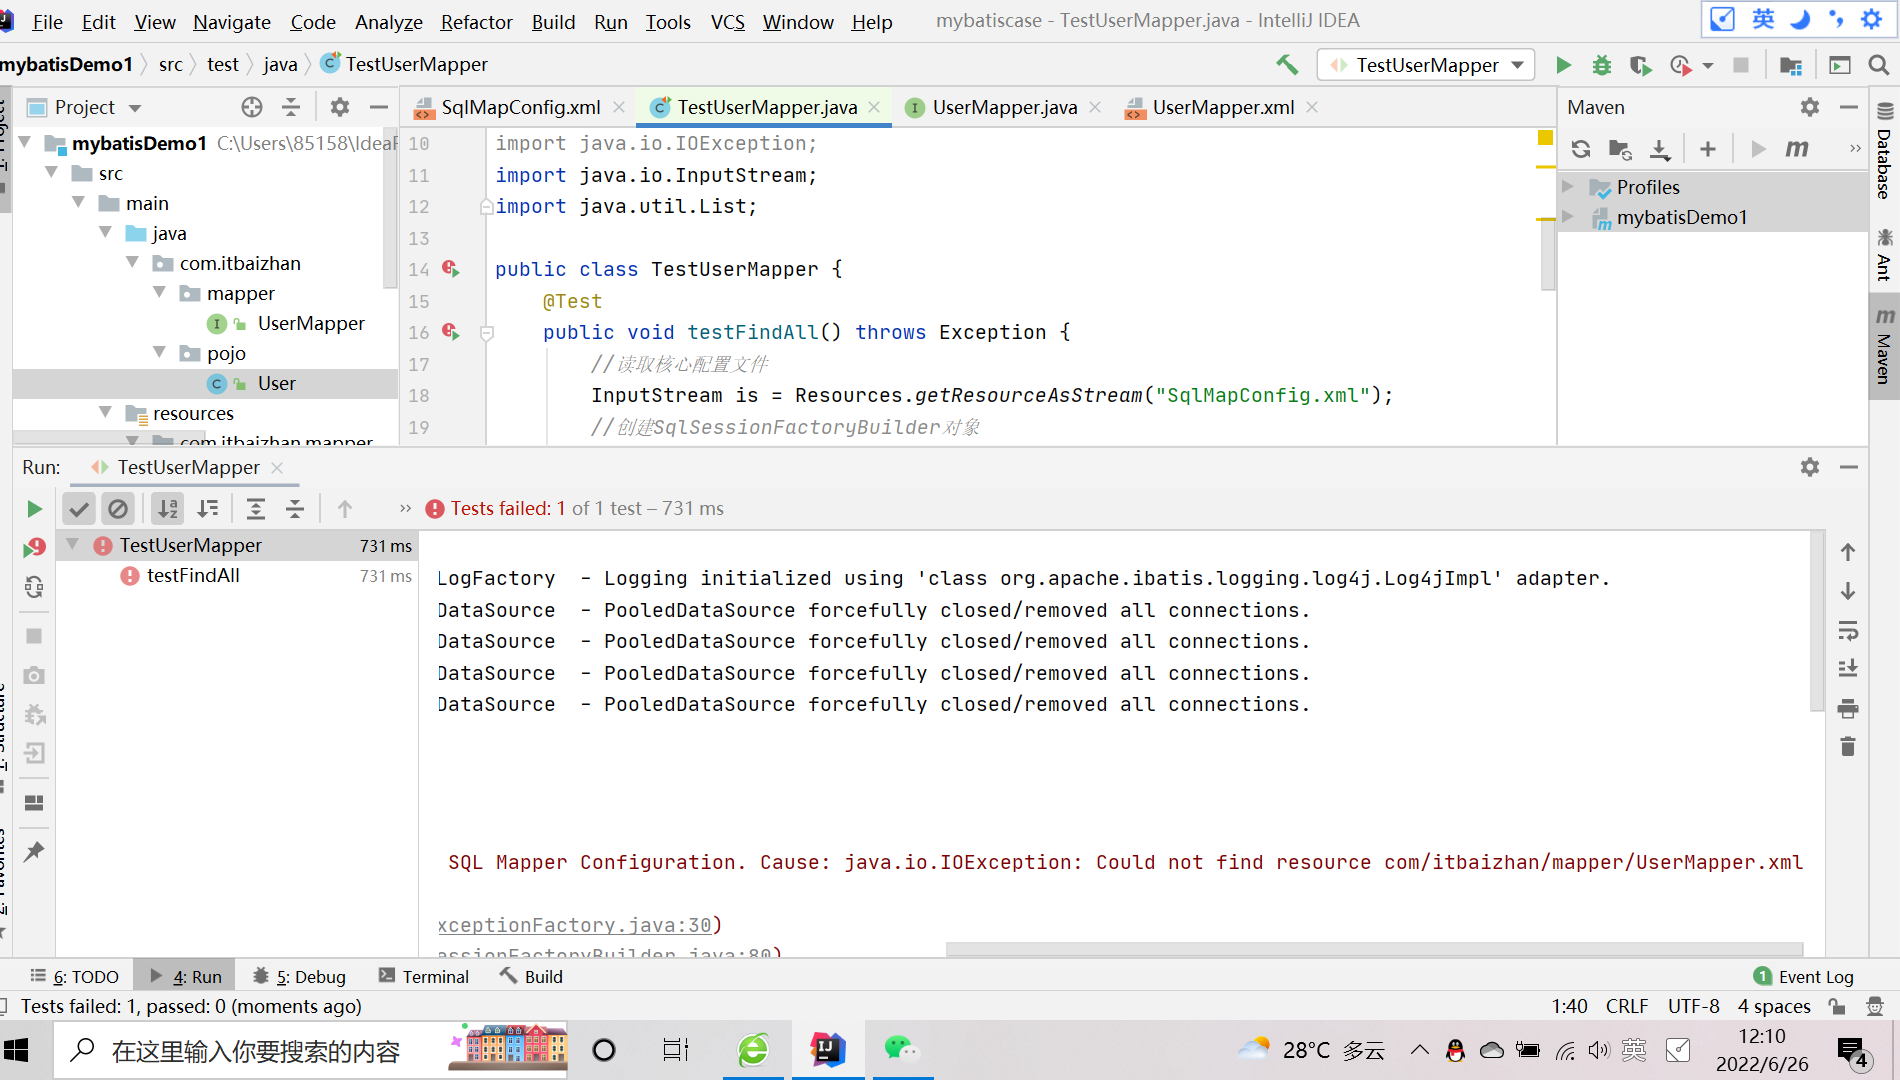Screen dimensions: 1900x1080
Task: Click locate-file crosshair icon in Project panel
Action: [252, 107]
